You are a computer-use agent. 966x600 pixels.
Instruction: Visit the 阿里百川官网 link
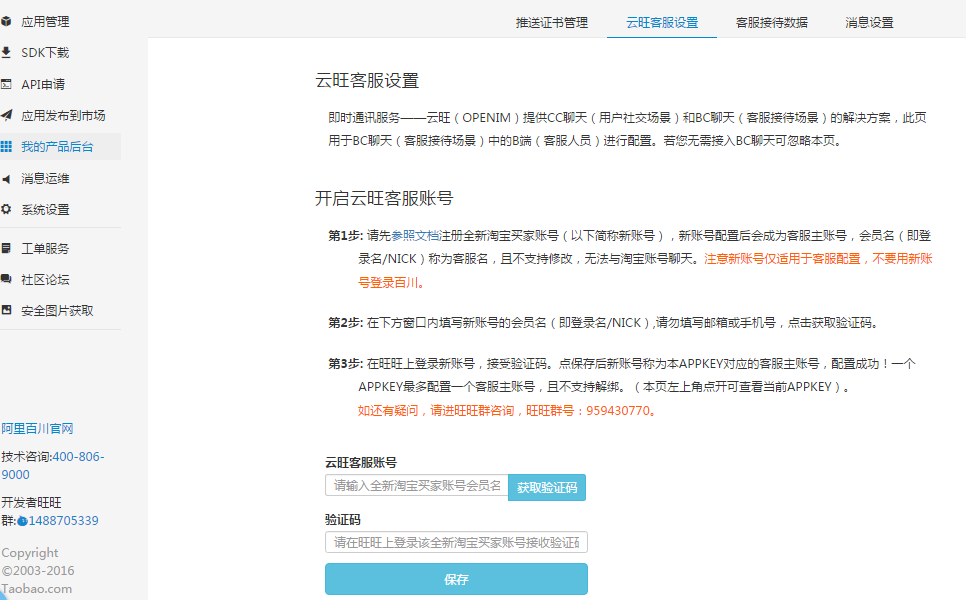37,429
